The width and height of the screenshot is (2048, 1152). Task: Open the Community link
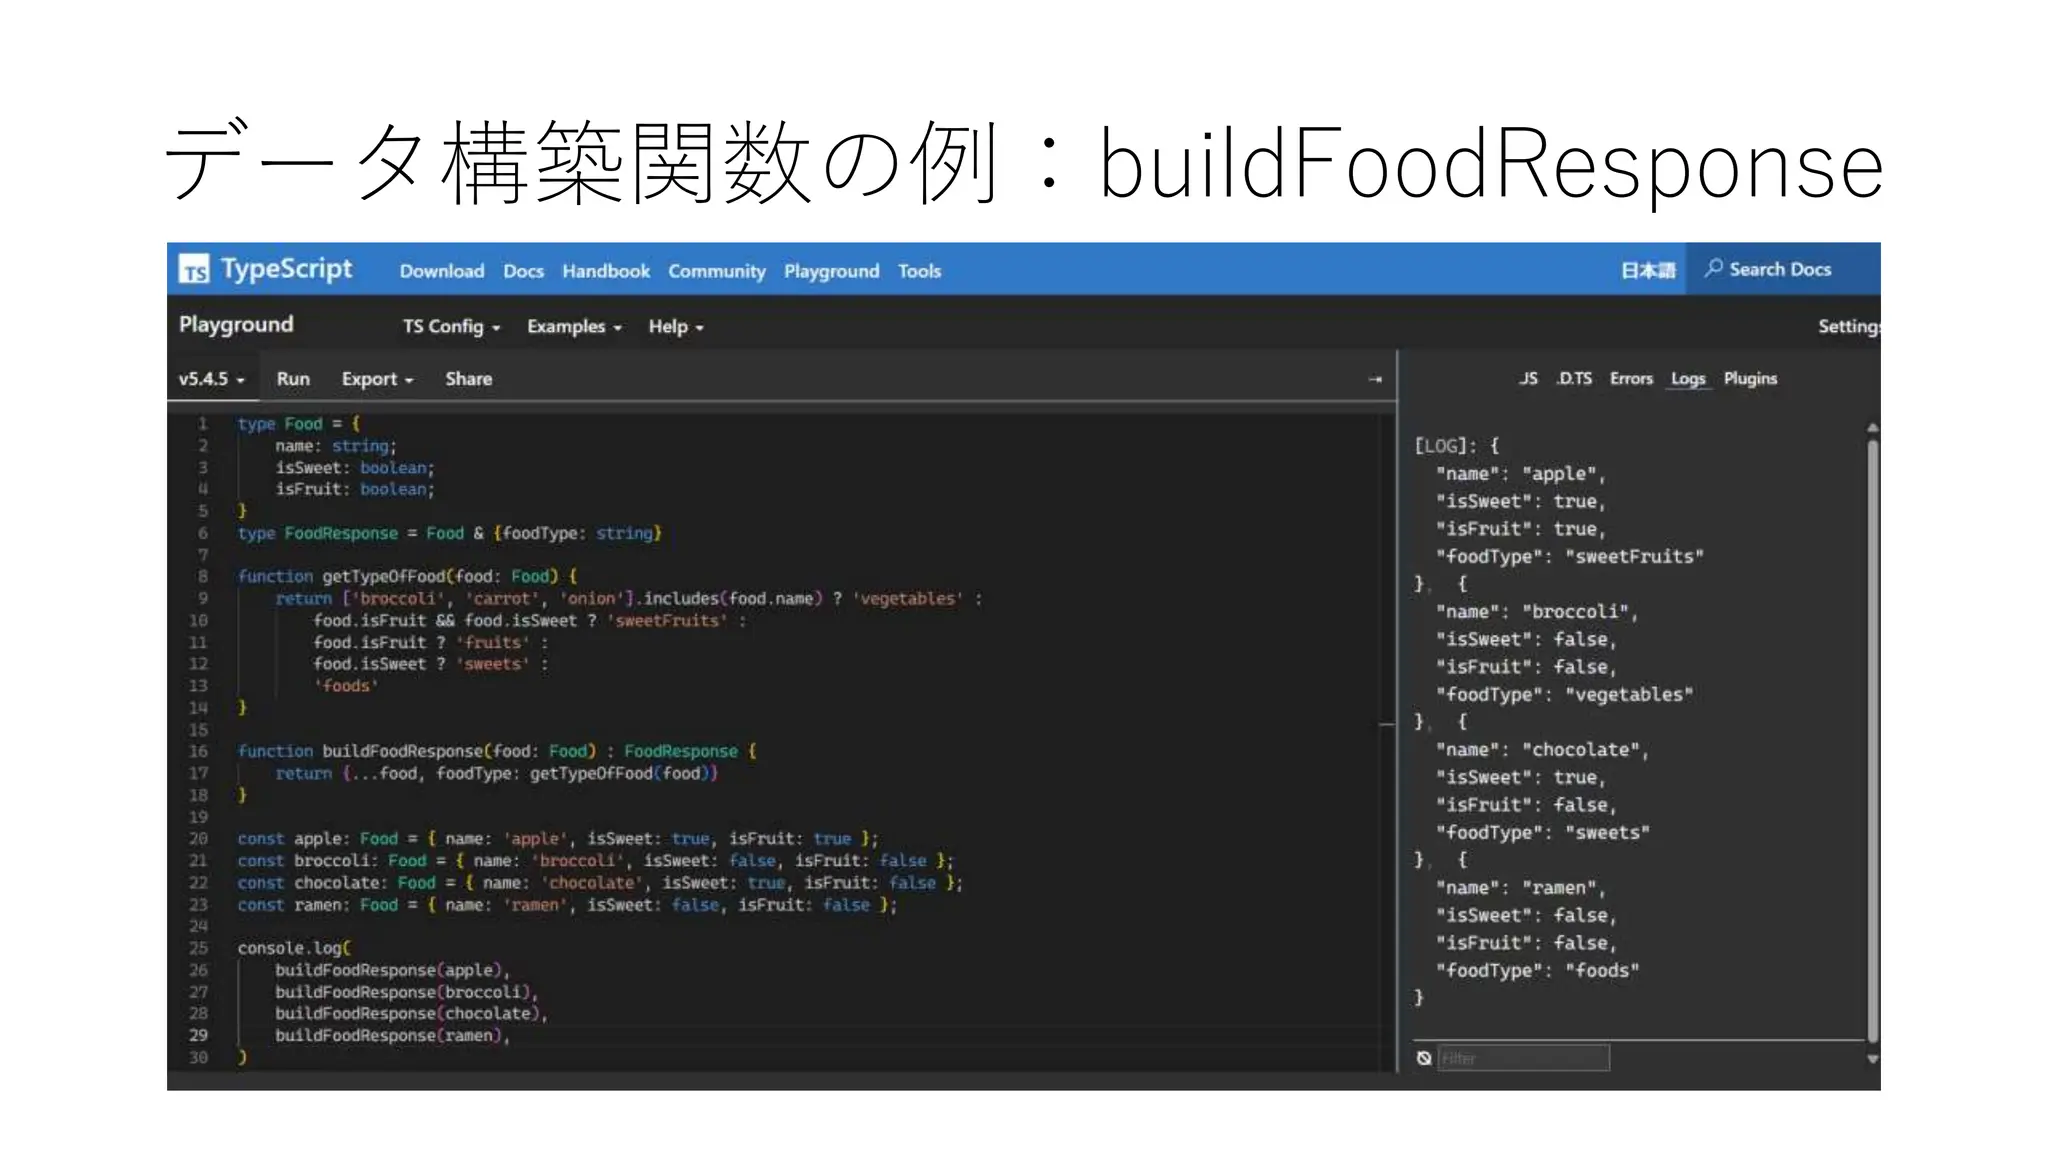click(x=717, y=271)
